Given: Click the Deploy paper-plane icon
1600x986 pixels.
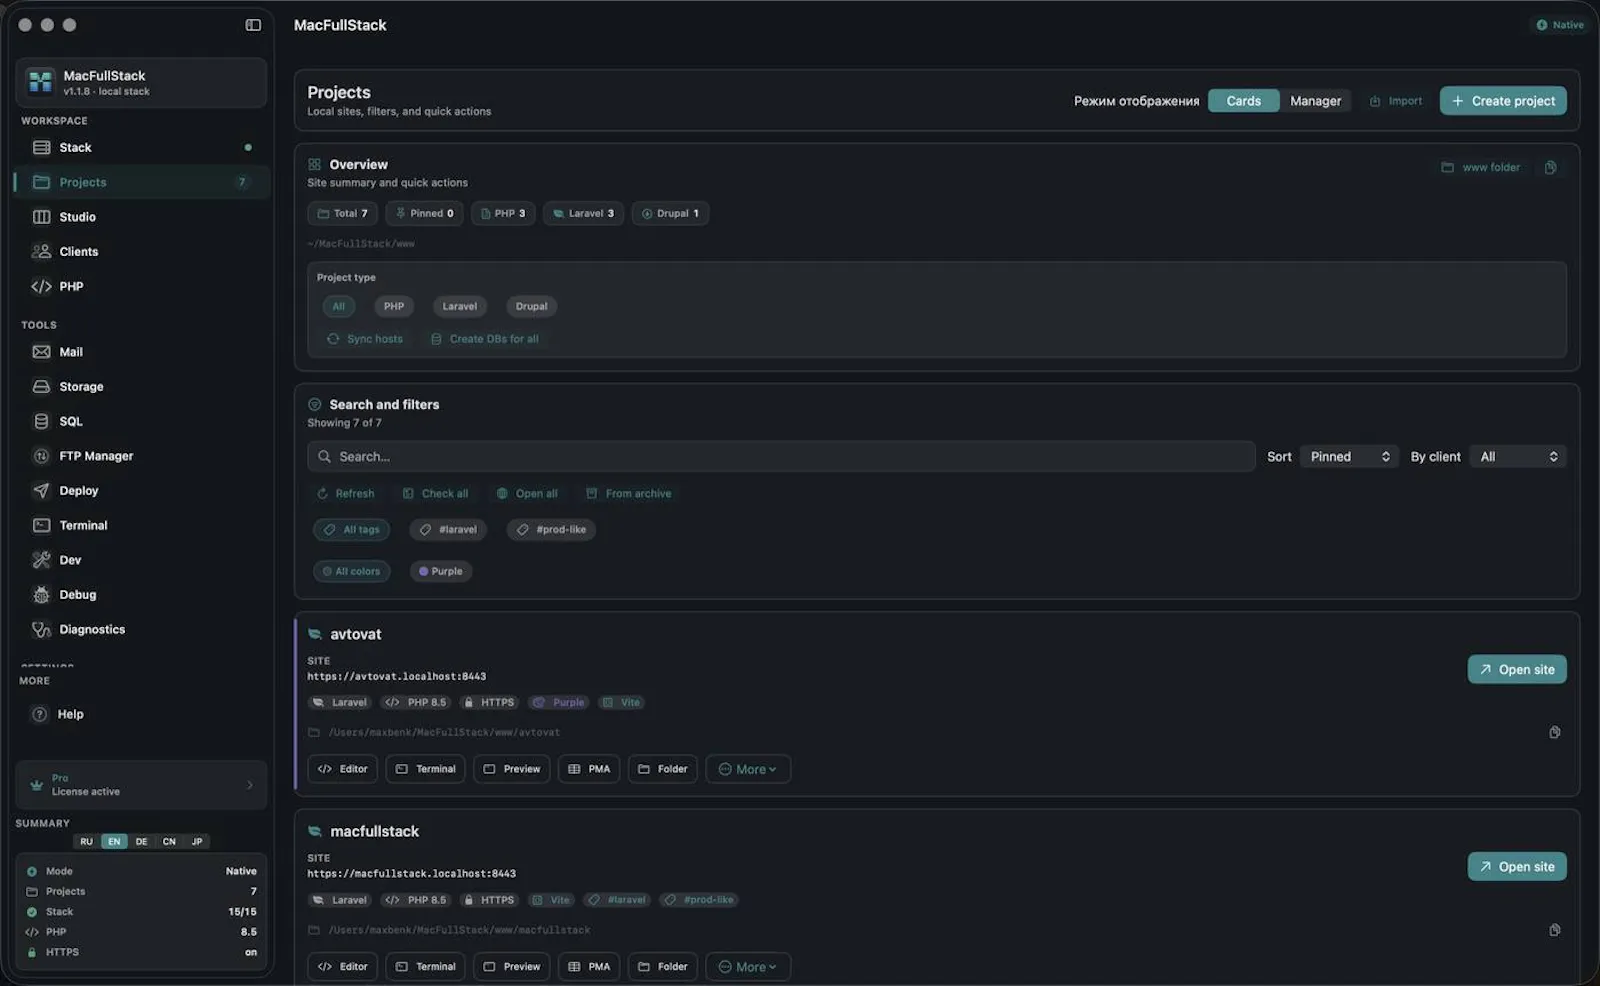Looking at the screenshot, I should click(41, 491).
